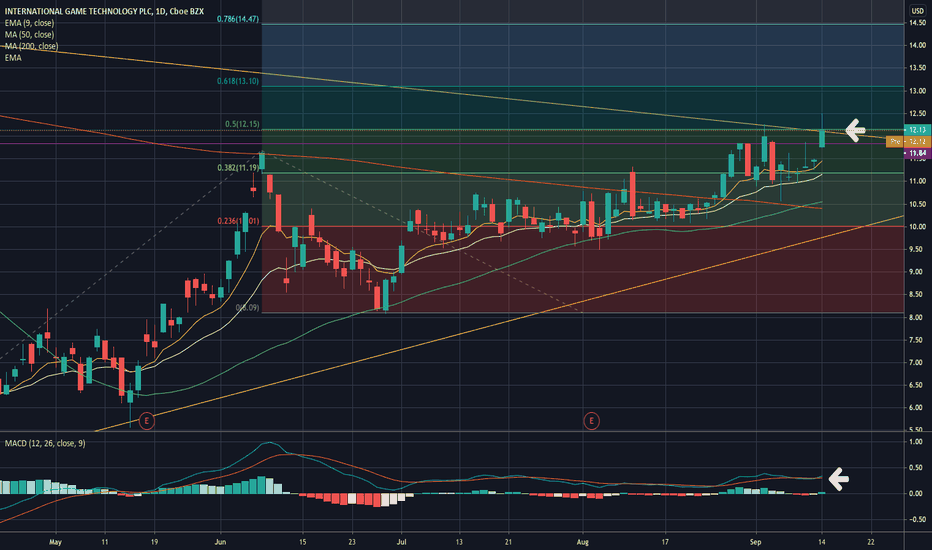The image size is (932, 550).
Task: Click the 13 date label on the time axis
Action: (459, 542)
